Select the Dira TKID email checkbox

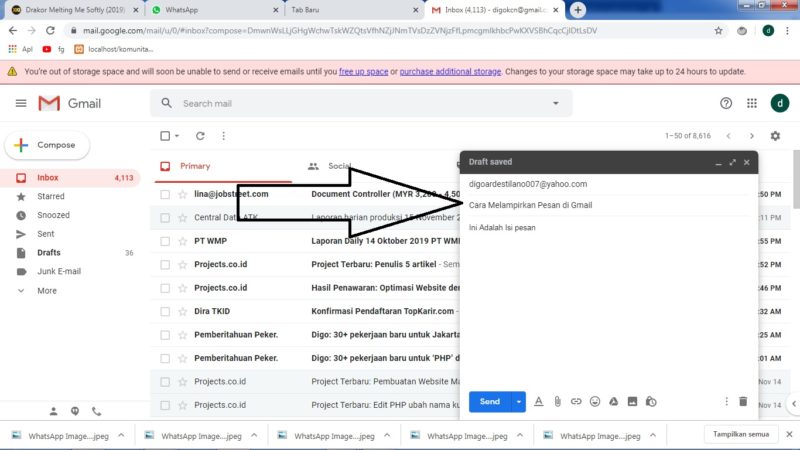point(165,312)
